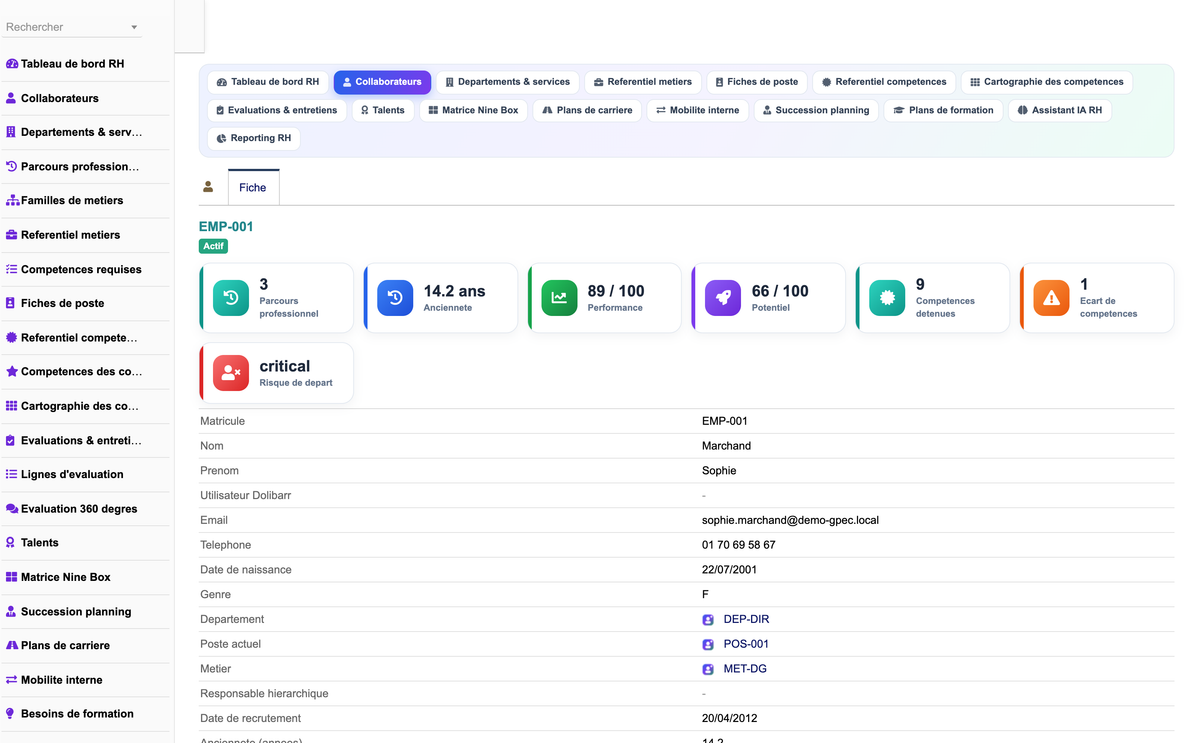Select the Fiche tab
Screen dimensions: 1200x743
pos(253,187)
